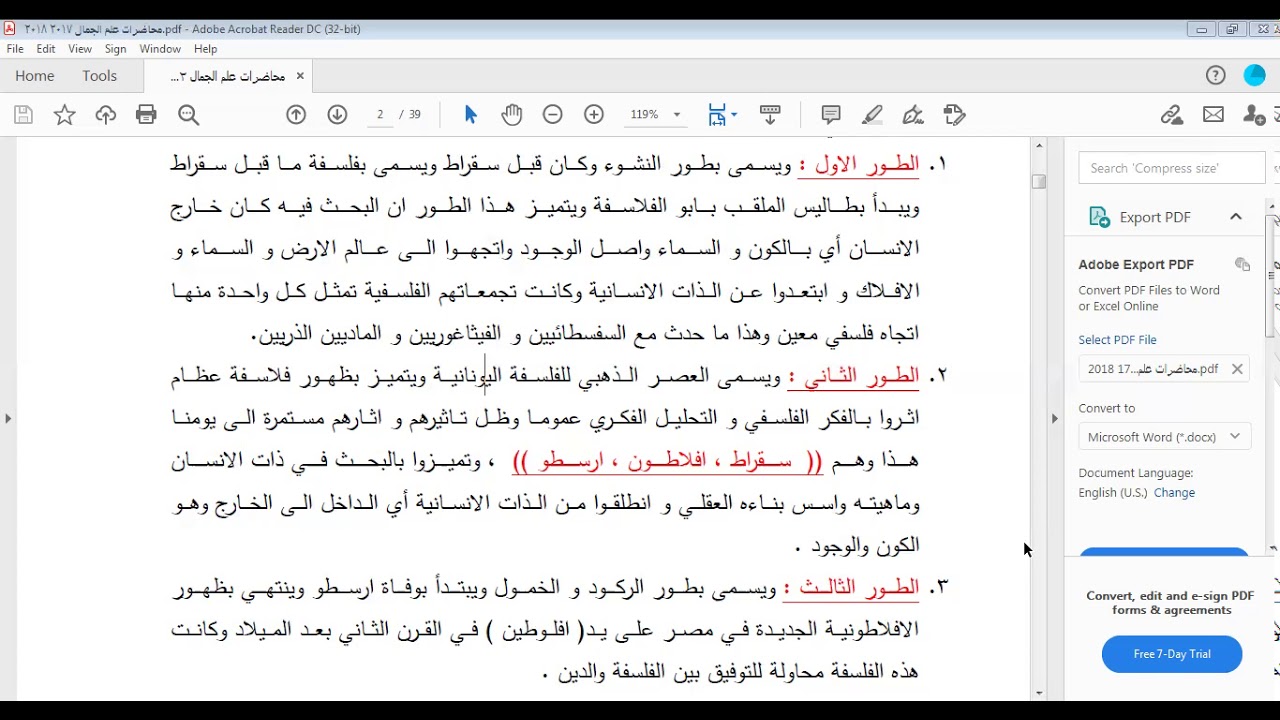
Task: Click the copy icon beside Adobe Export PDF
Action: click(1242, 265)
